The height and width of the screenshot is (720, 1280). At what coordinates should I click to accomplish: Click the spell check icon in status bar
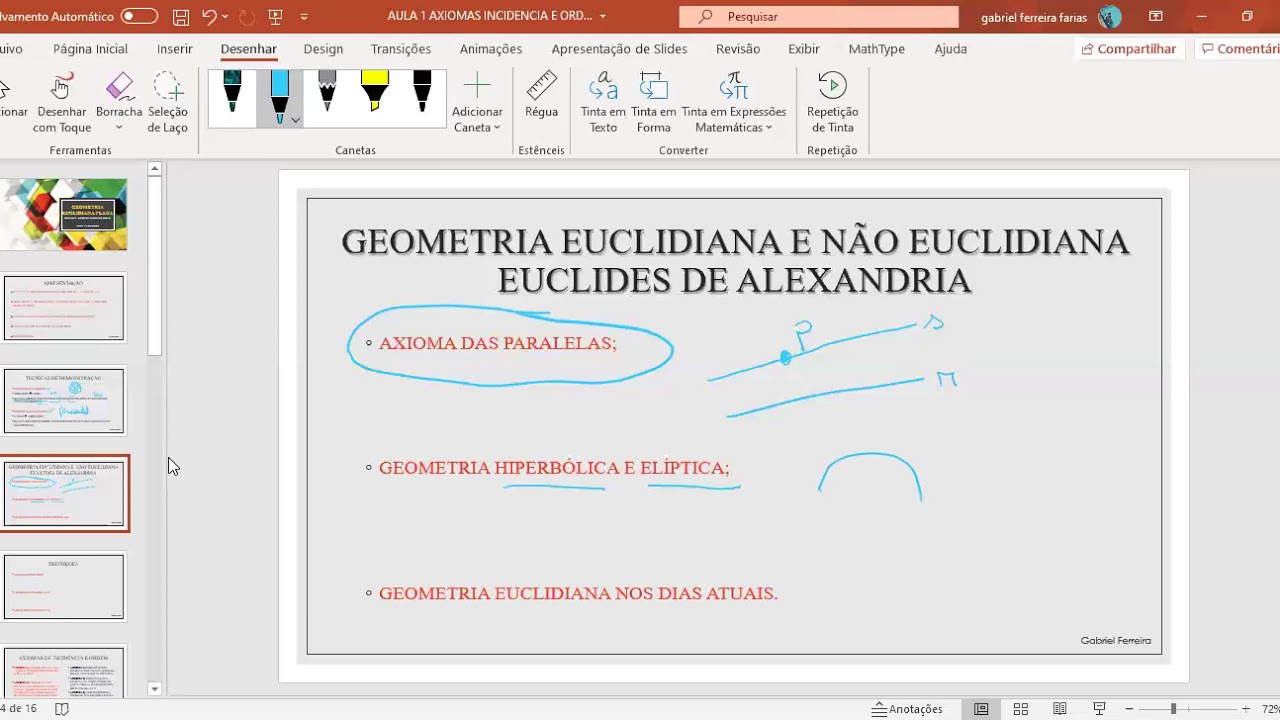(x=62, y=709)
